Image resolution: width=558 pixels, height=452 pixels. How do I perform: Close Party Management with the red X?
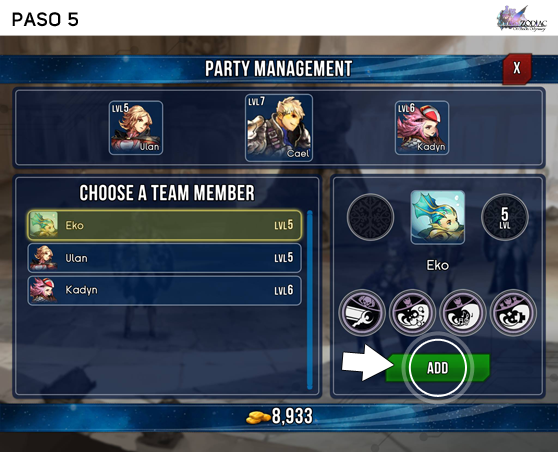tap(517, 68)
